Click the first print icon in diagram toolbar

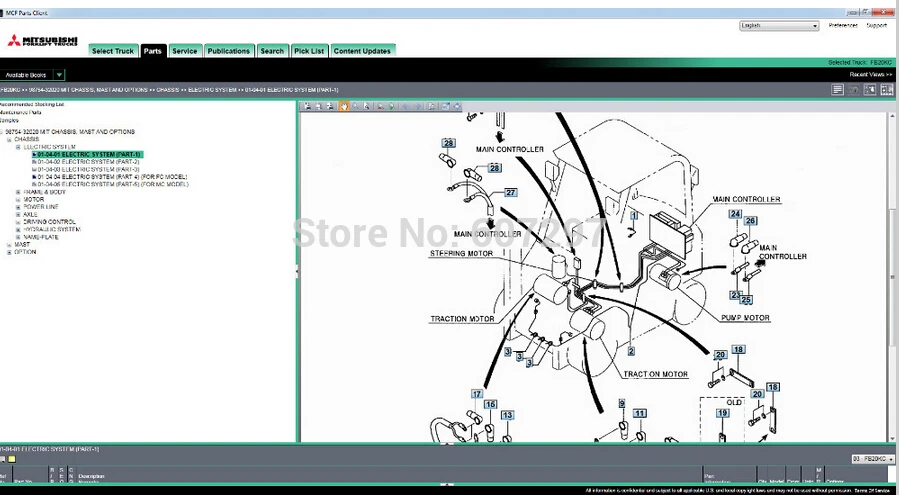pos(307,106)
